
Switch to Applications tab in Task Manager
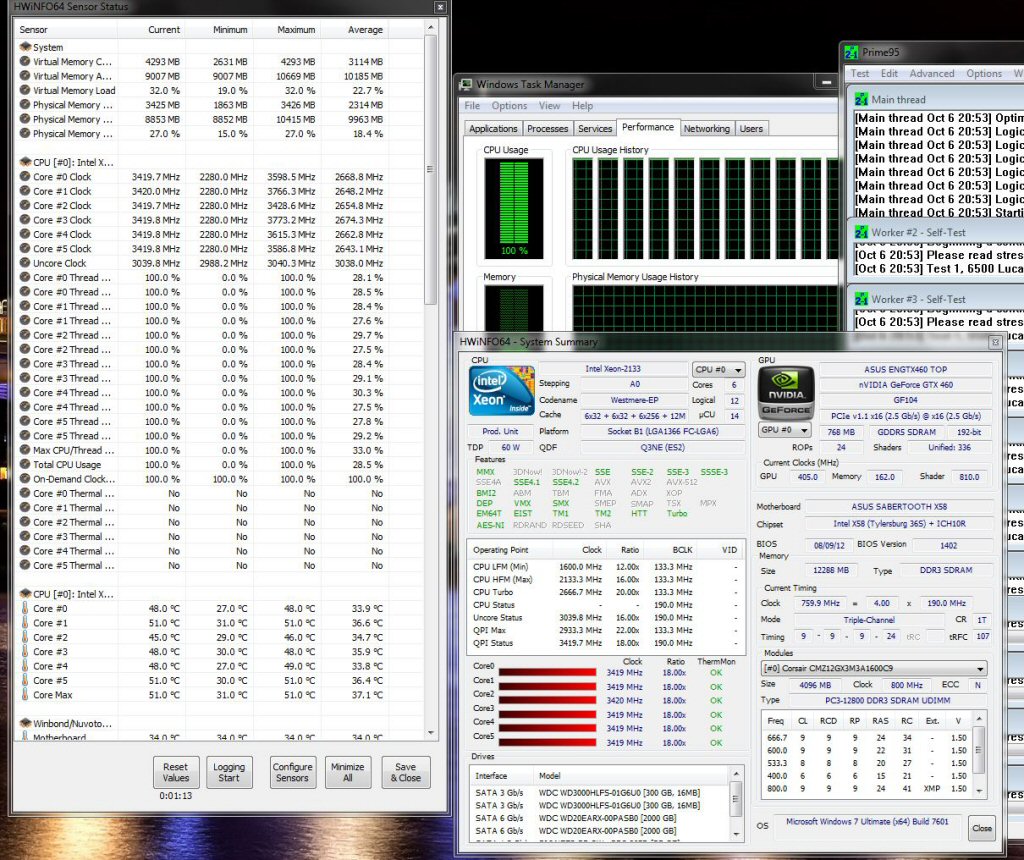(493, 129)
